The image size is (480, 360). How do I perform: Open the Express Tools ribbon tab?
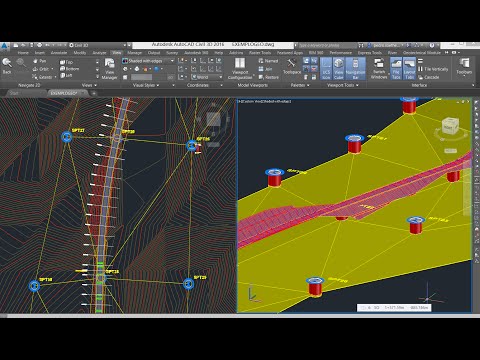pyautogui.click(x=370, y=53)
